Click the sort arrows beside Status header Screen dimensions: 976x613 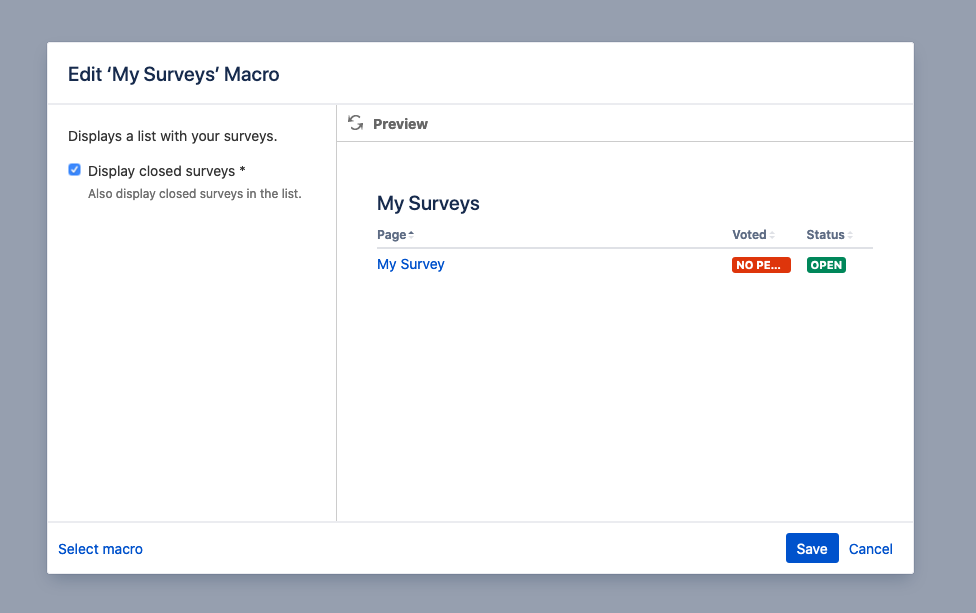850,235
